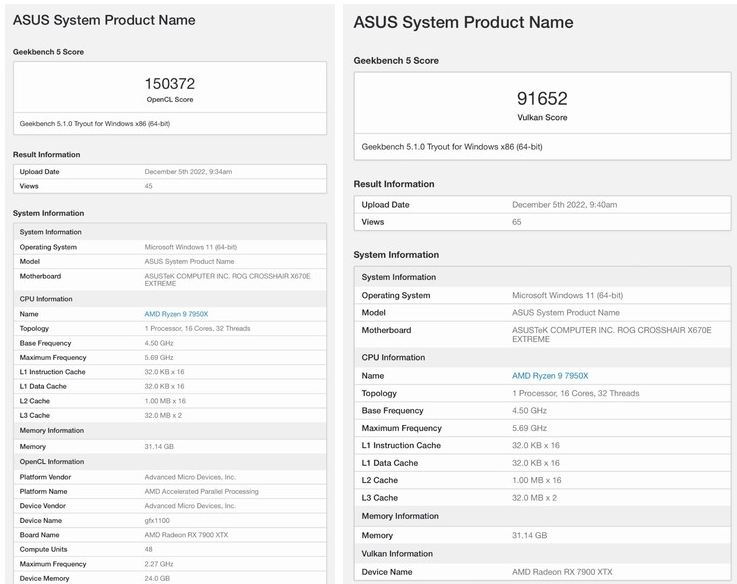Click the 150372 OpenCL score number

coord(169,85)
